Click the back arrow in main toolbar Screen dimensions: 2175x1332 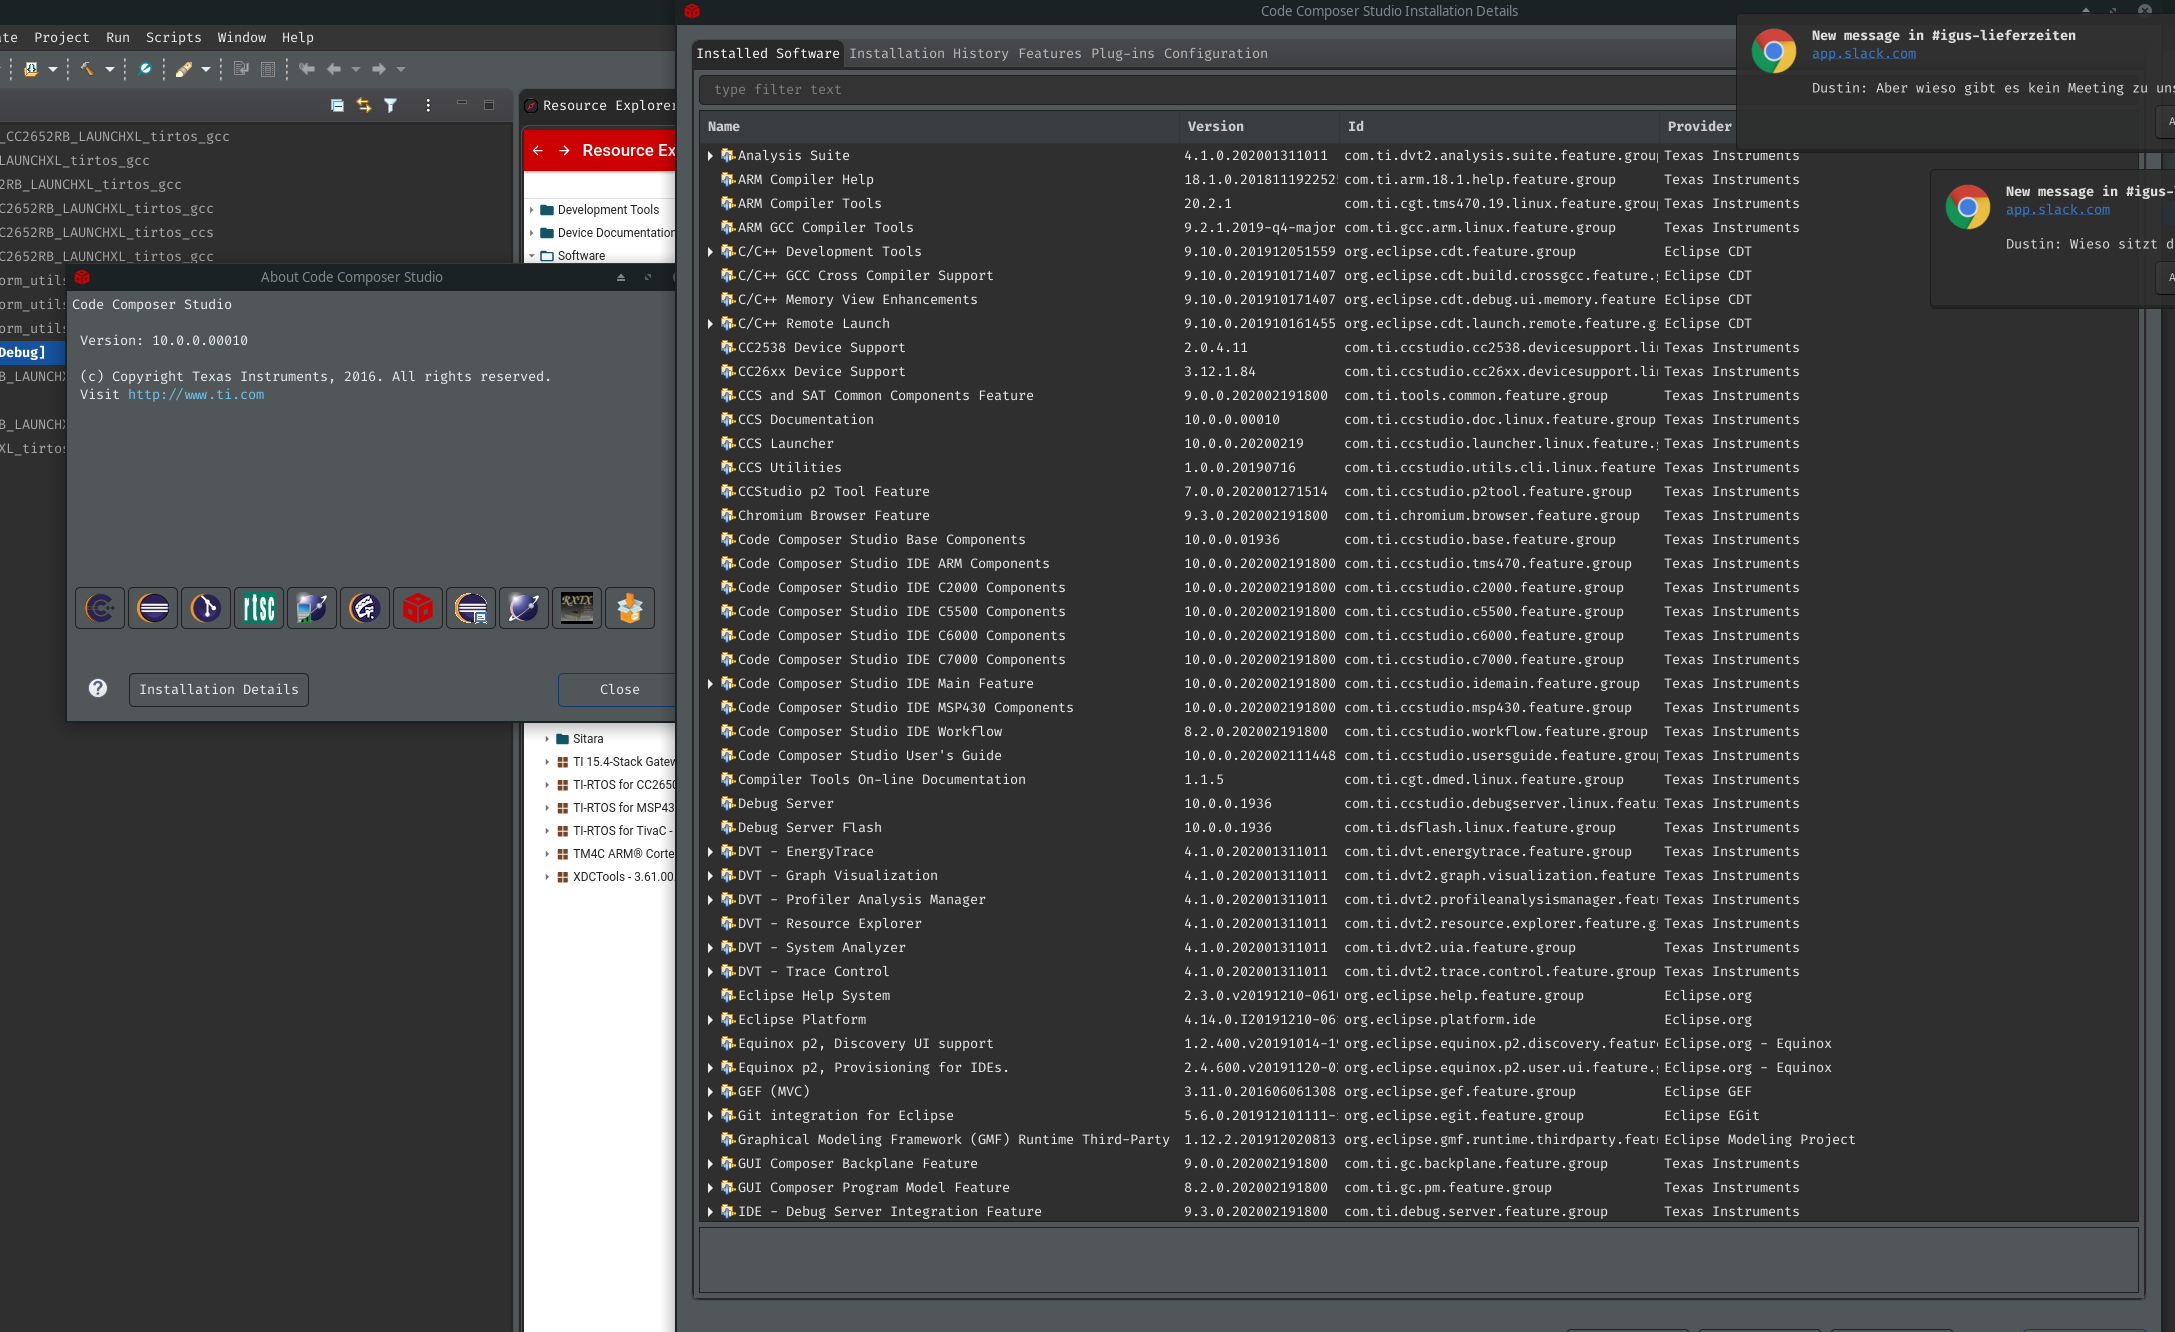coord(334,69)
